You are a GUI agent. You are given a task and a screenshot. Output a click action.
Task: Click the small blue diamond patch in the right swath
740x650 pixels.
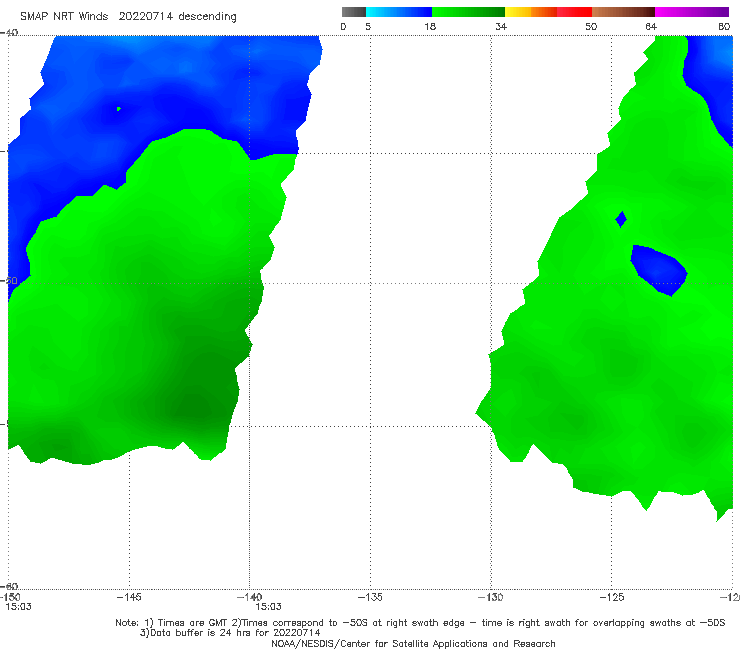[x=621, y=219]
